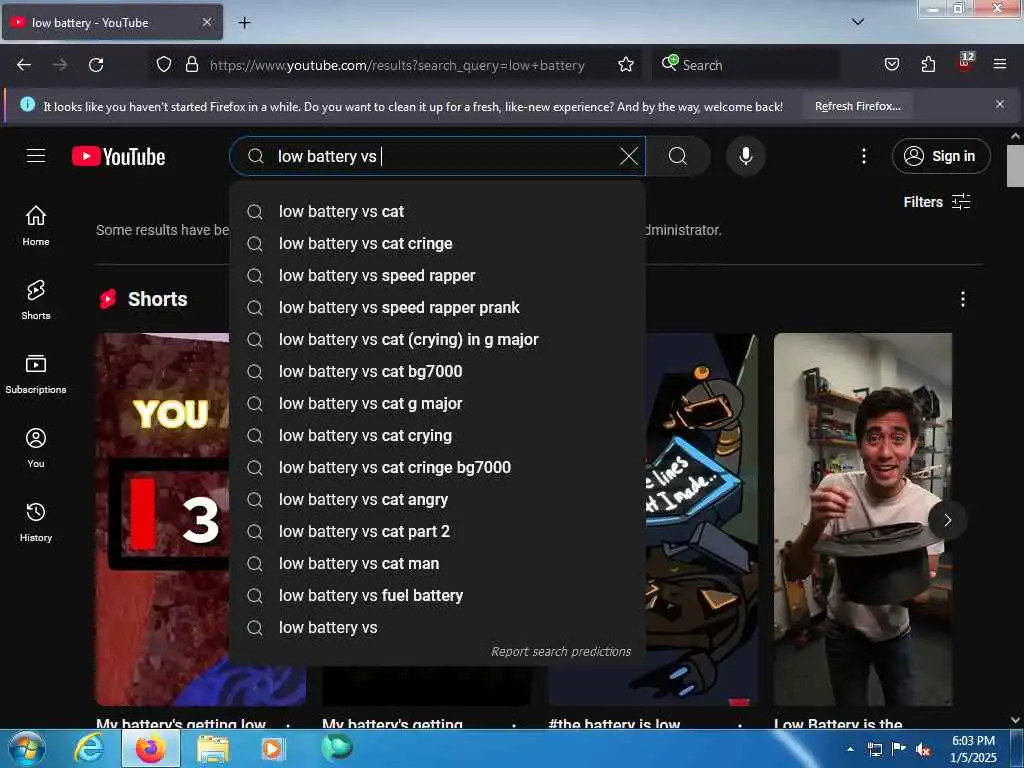Open a new tab with the plus button
Viewport: 1024px width, 768px height.
[x=244, y=23]
